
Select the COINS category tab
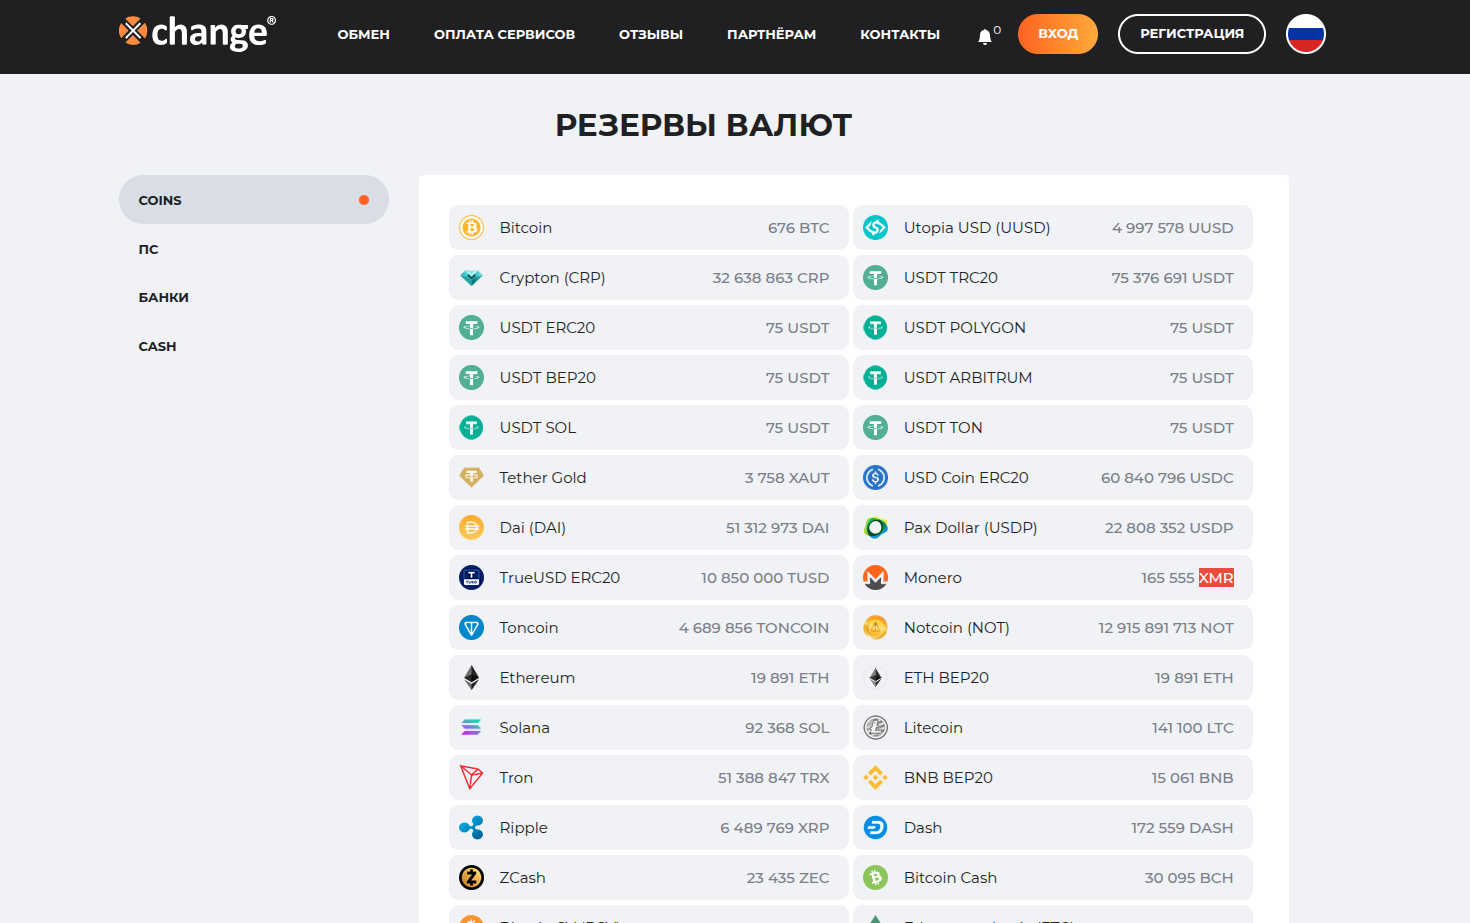pyautogui.click(x=254, y=200)
